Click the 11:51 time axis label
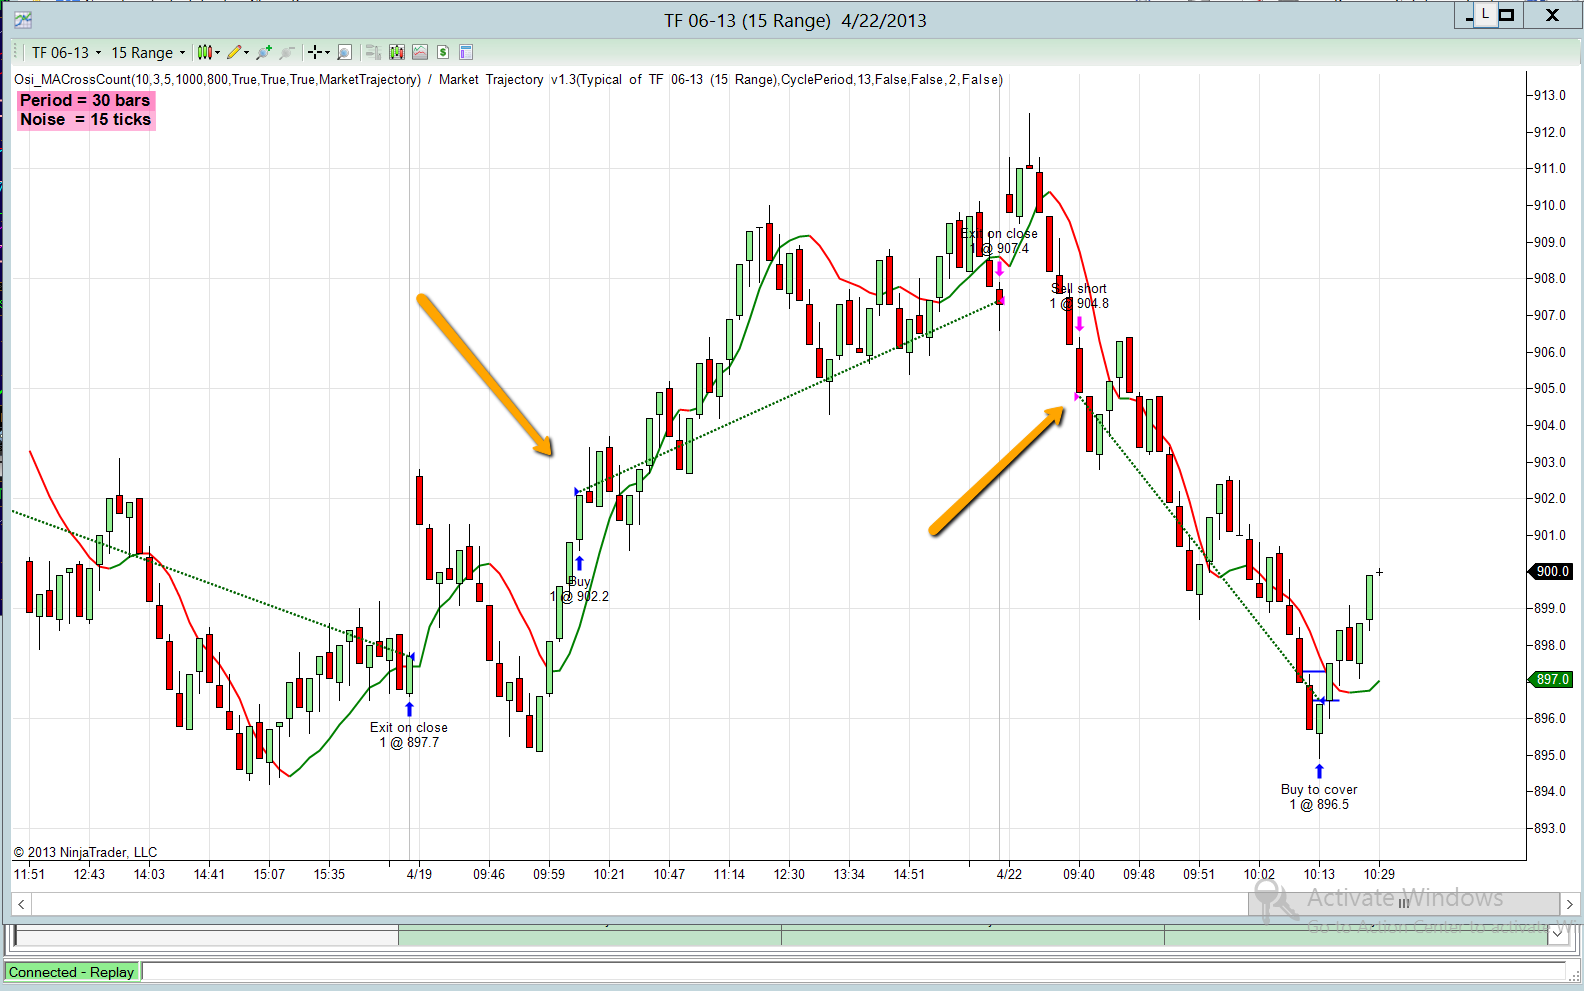The image size is (1584, 991). (29, 874)
